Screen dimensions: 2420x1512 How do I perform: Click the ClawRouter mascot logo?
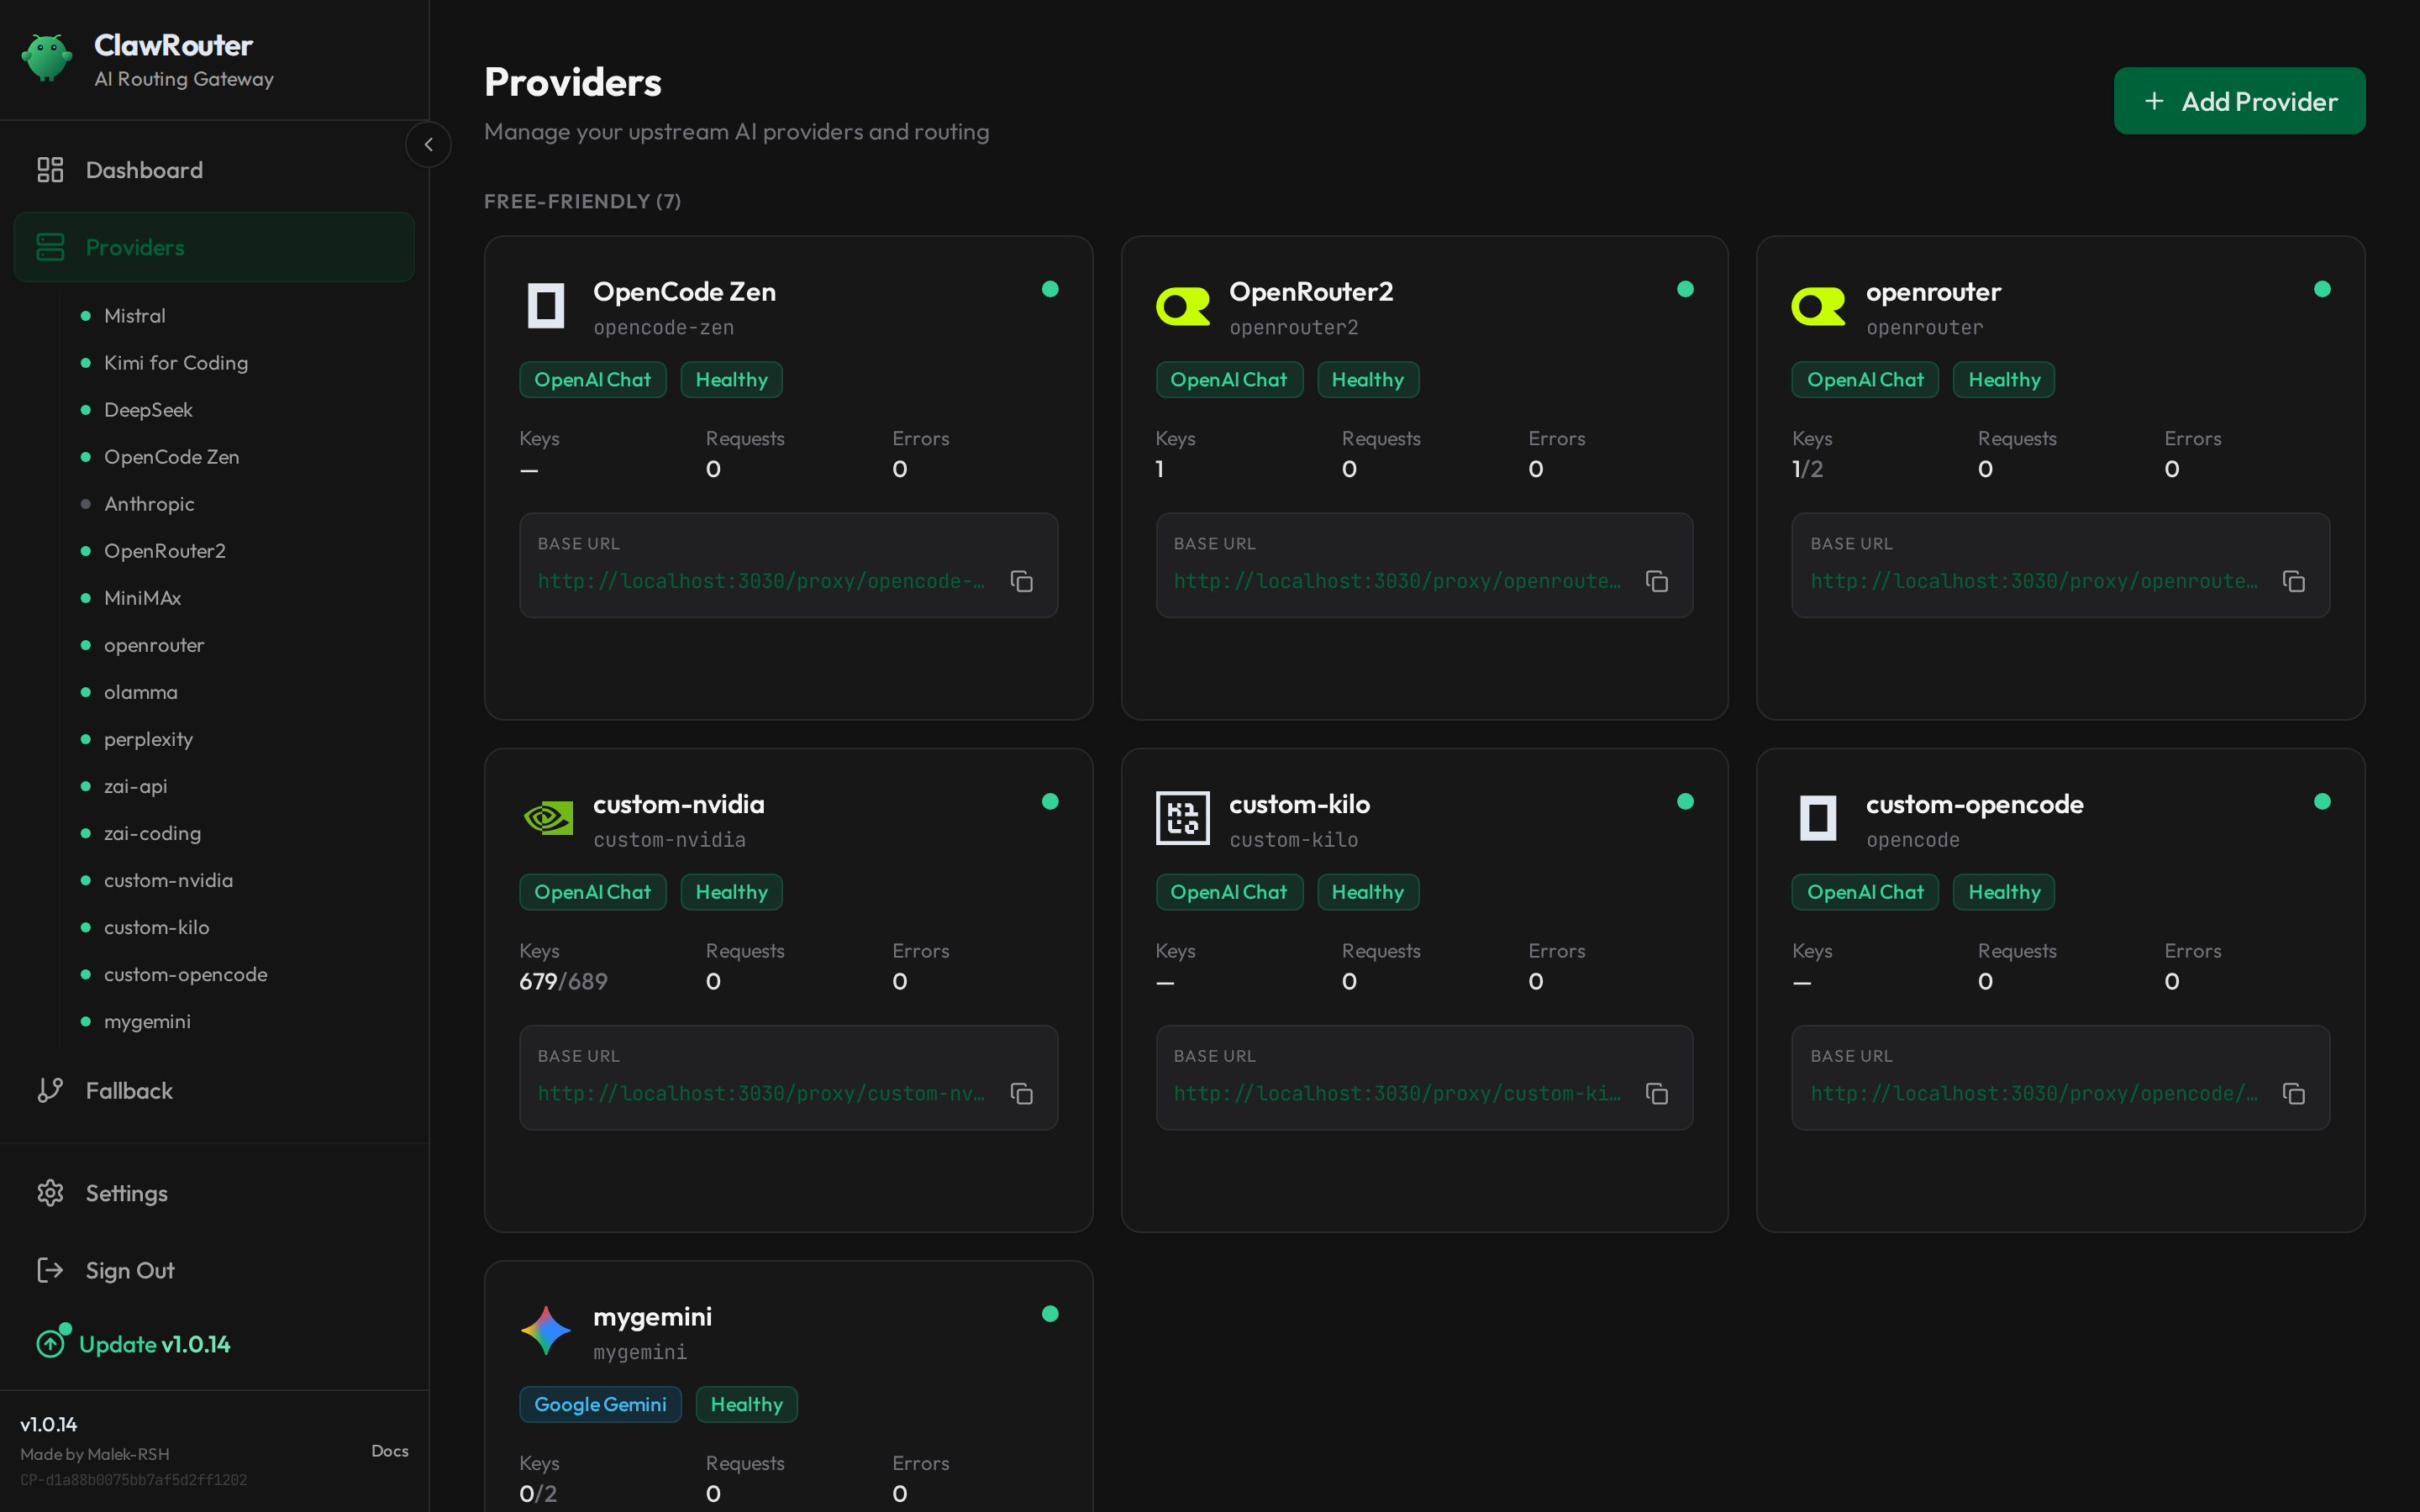46,58
